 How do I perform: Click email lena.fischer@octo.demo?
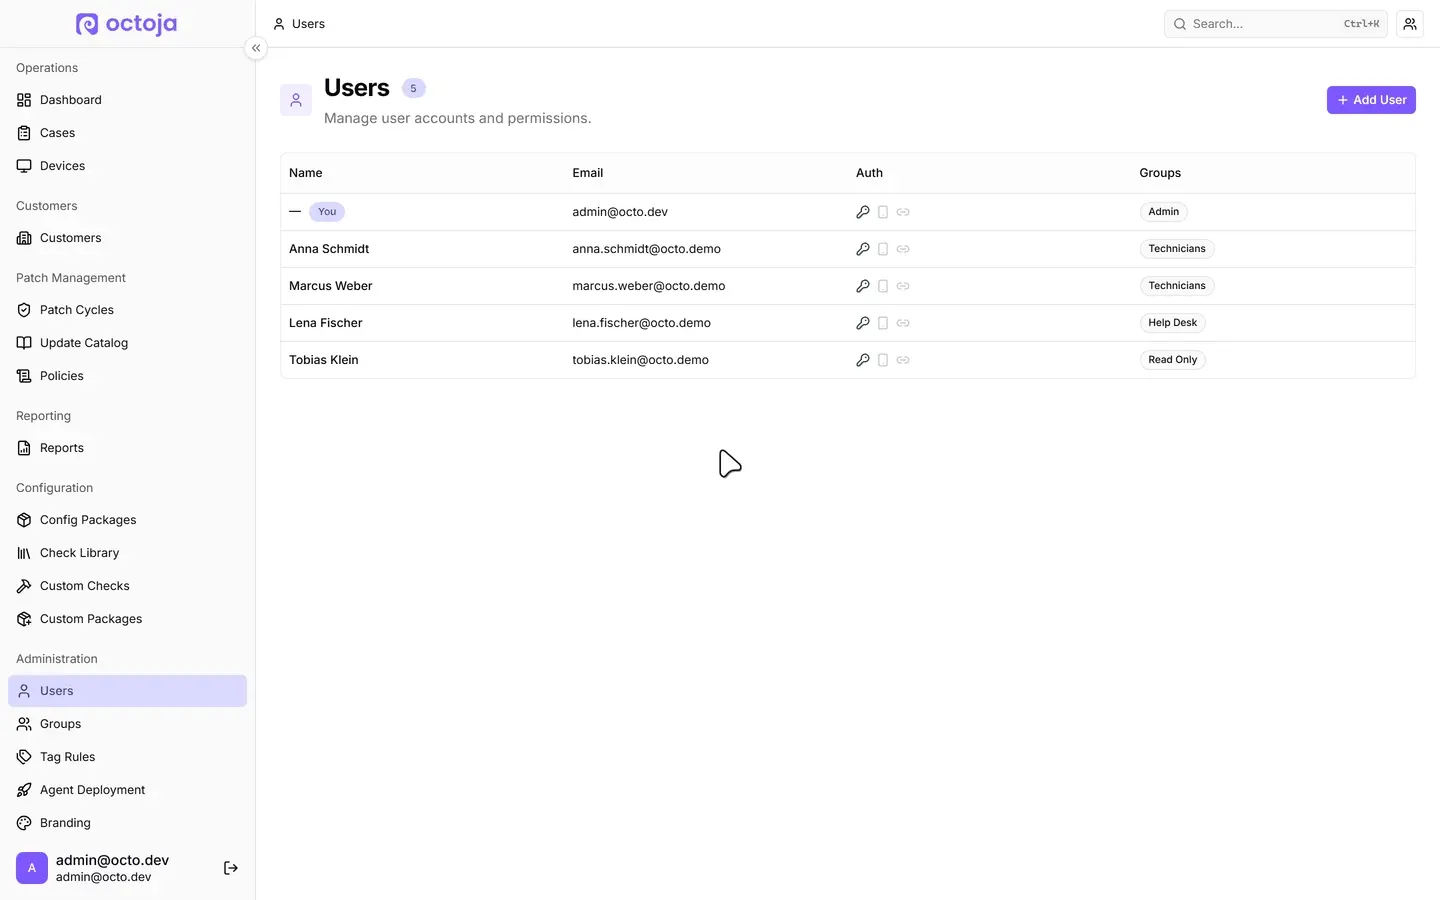click(641, 323)
